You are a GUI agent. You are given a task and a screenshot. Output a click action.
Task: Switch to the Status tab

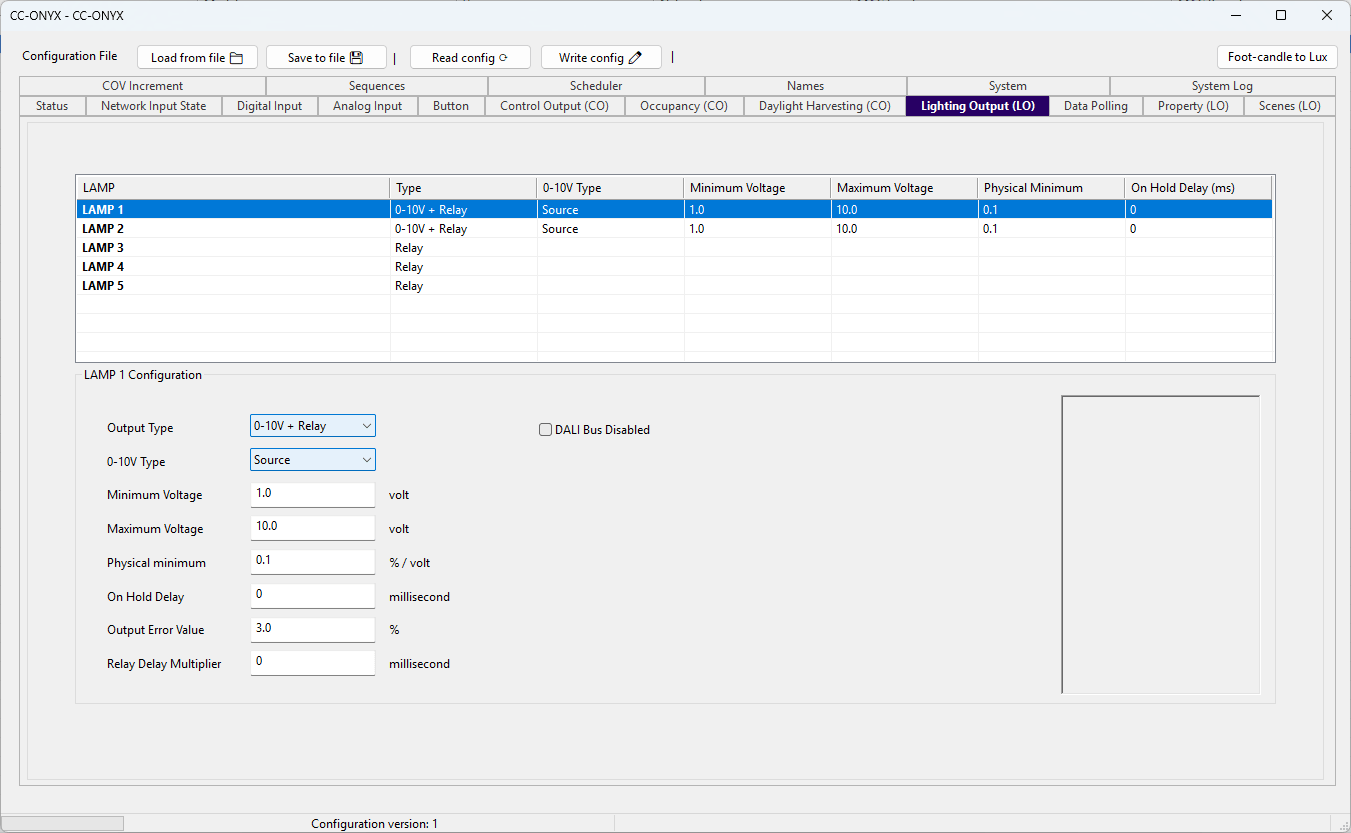point(52,106)
